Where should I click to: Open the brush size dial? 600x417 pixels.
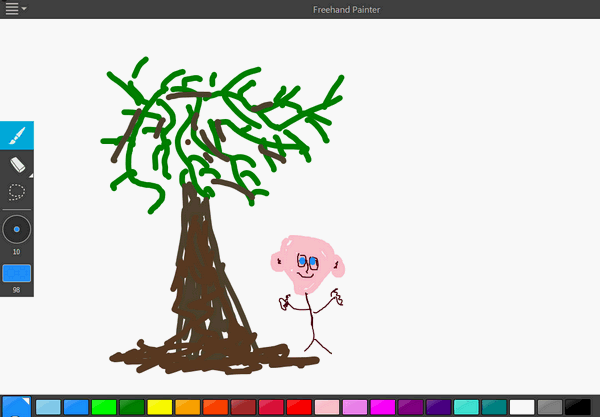(x=16, y=229)
